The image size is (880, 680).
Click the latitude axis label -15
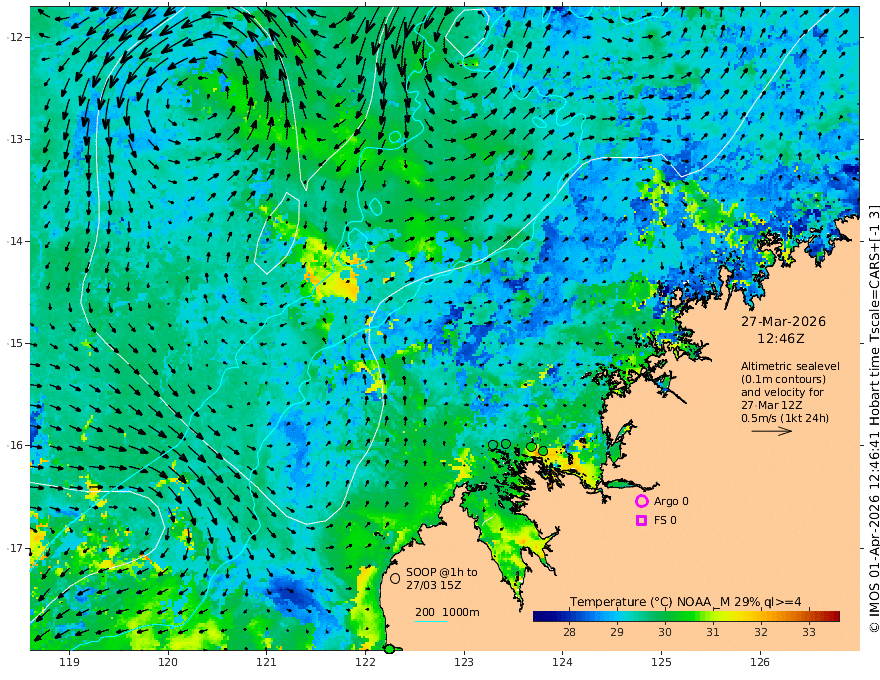coord(15,343)
